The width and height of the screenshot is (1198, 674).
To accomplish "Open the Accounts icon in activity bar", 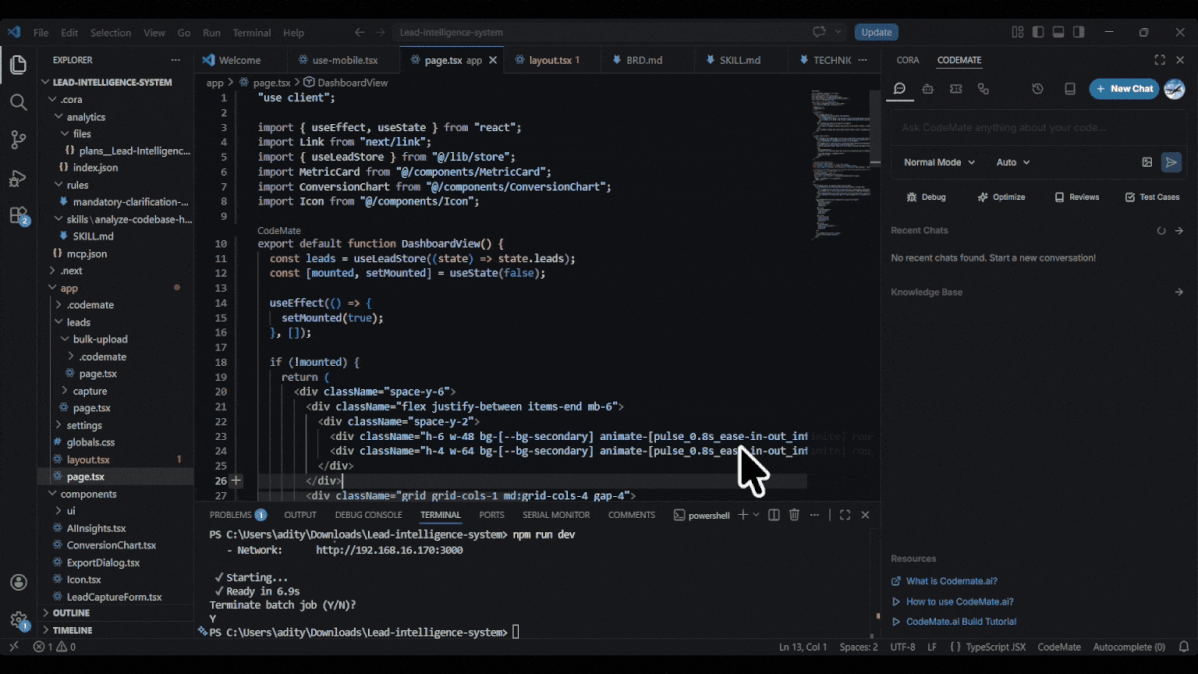I will coord(18,582).
